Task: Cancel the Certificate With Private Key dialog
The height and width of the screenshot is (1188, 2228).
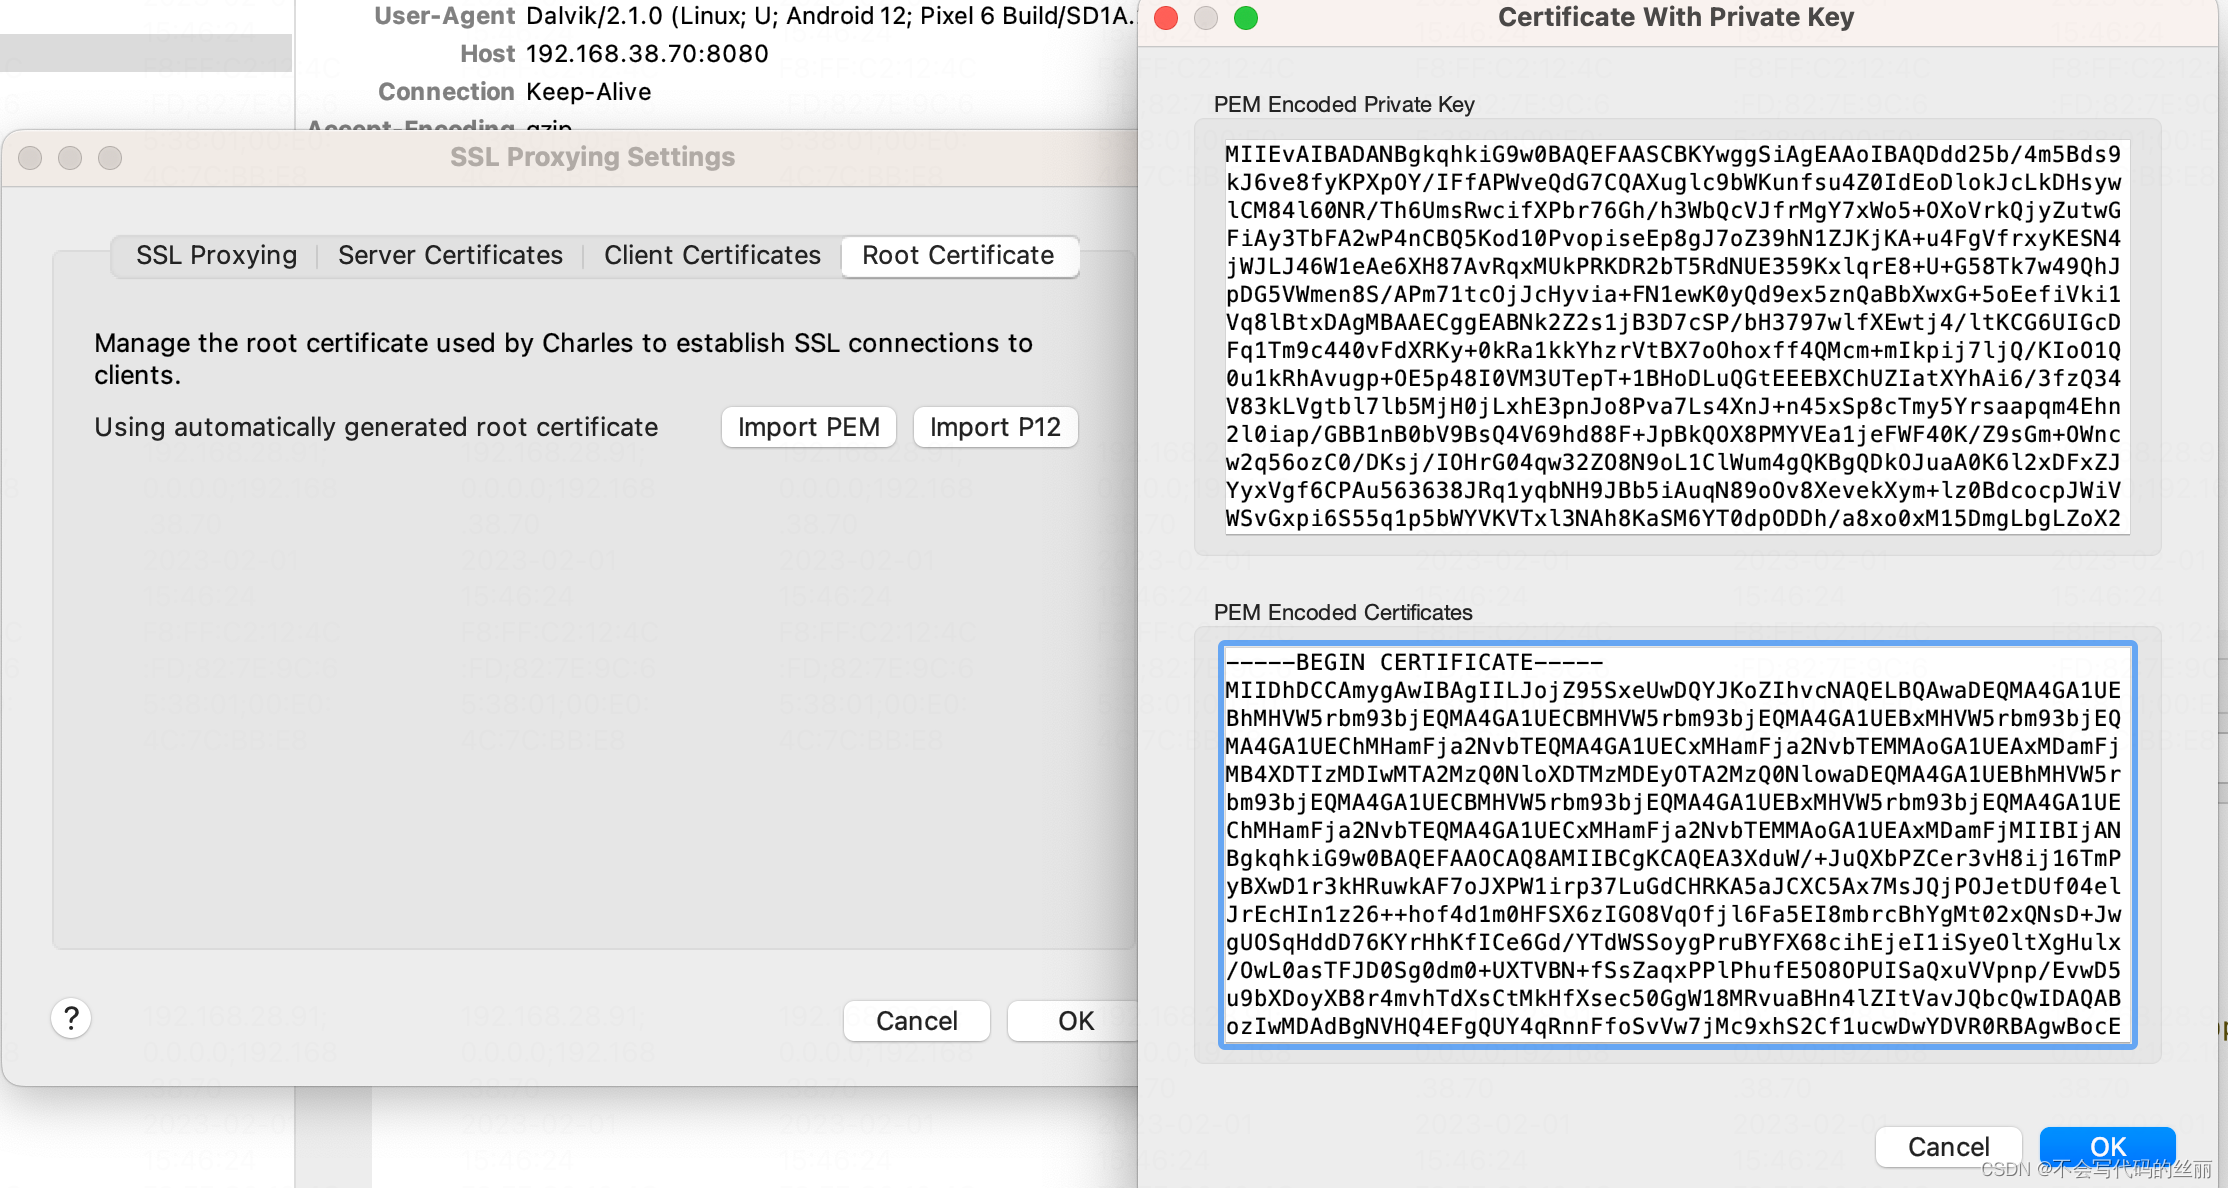Action: click(1948, 1147)
